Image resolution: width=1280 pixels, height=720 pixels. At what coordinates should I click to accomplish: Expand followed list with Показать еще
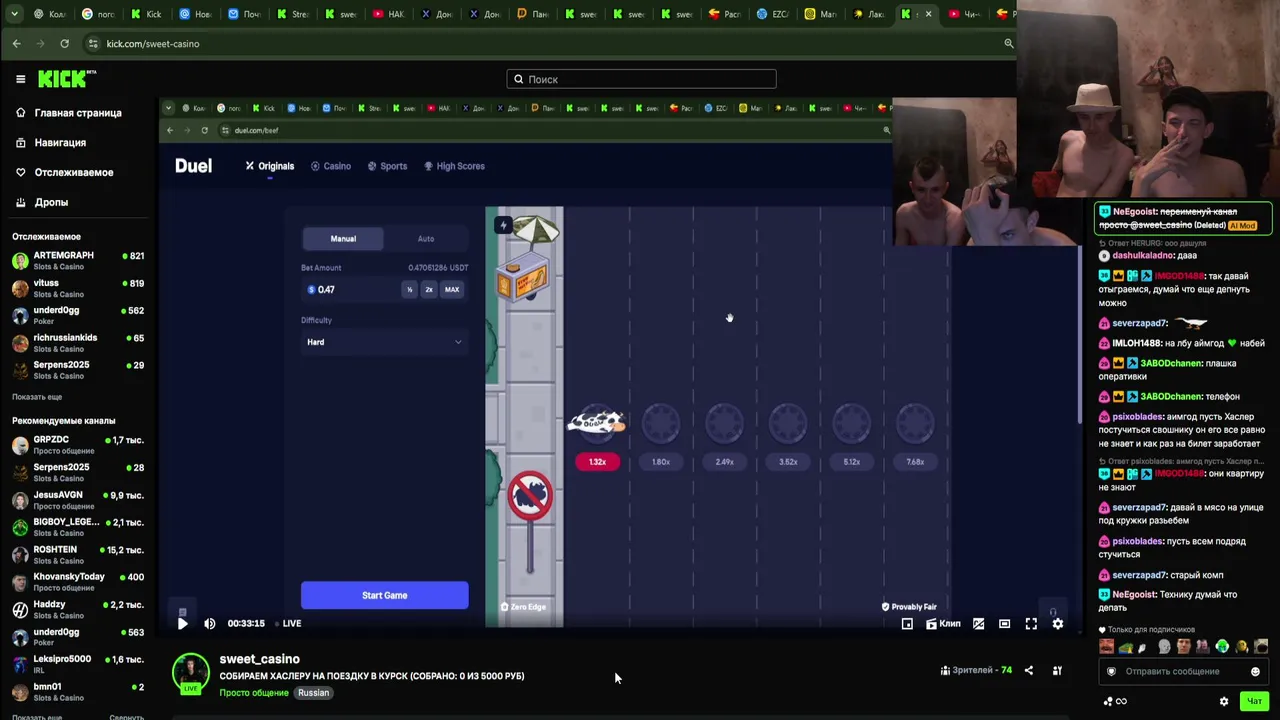pos(37,397)
